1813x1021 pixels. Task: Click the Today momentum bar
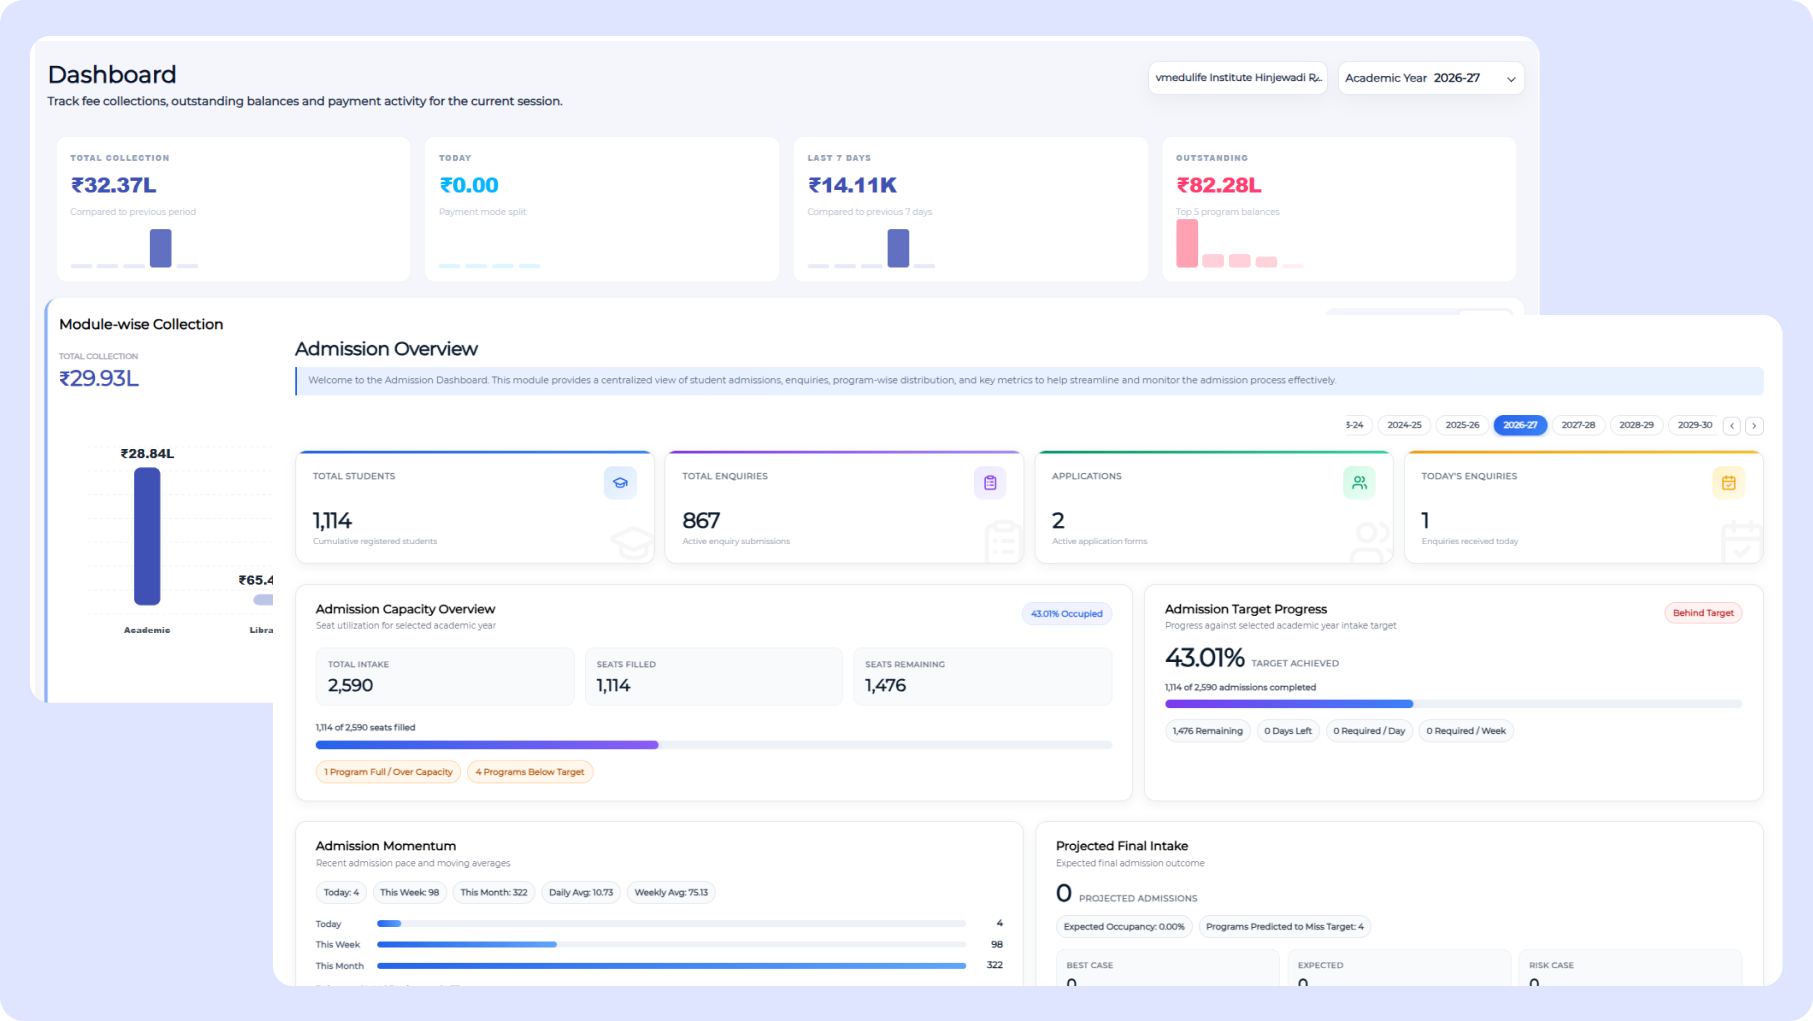671,923
